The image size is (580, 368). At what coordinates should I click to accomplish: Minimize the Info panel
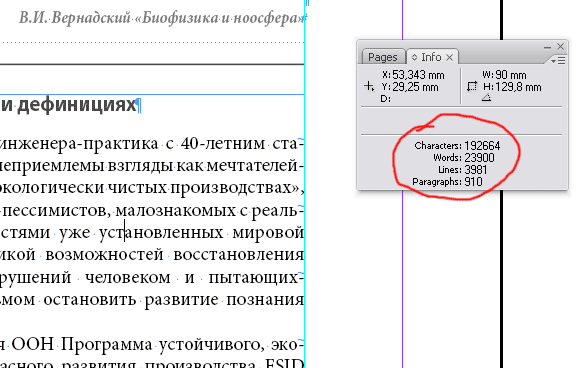click(x=547, y=47)
